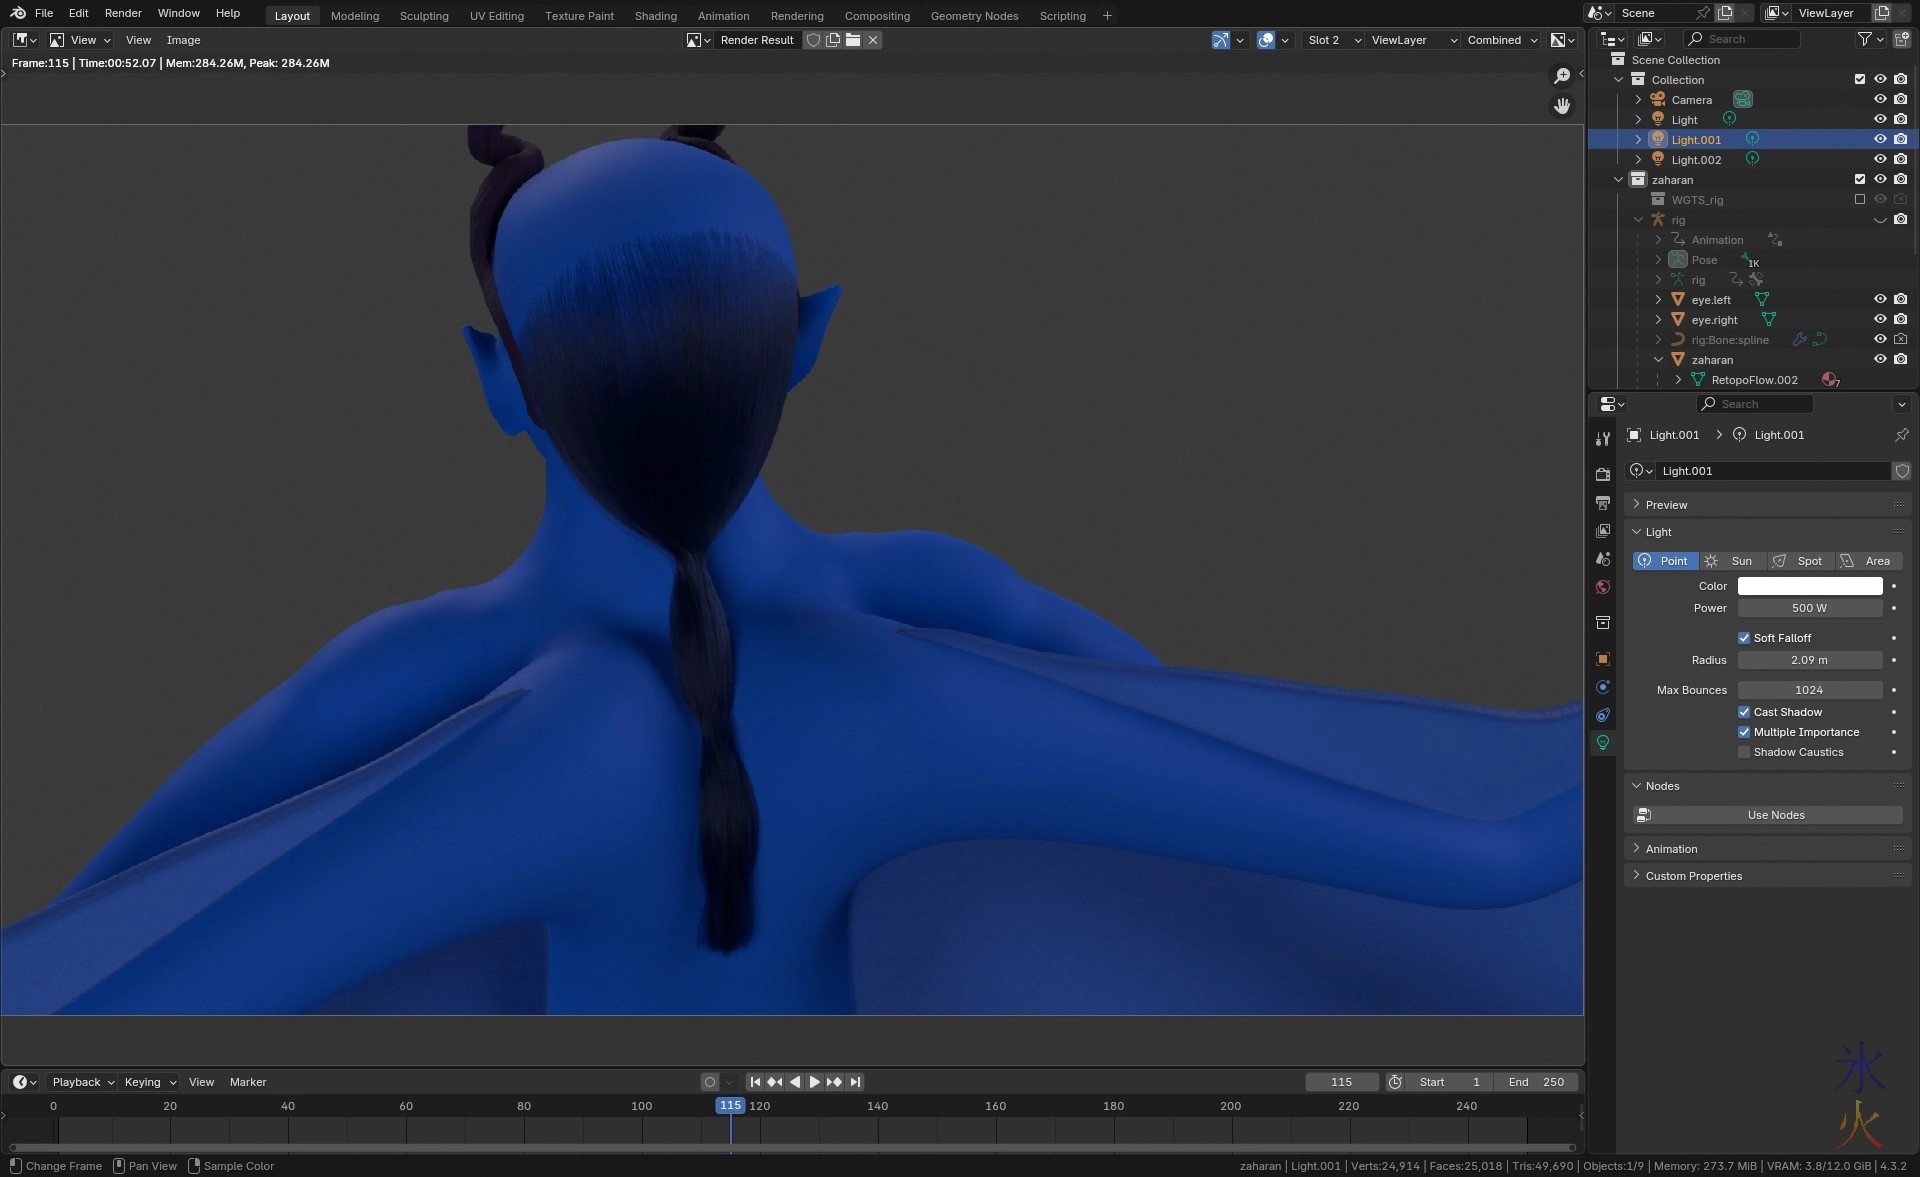Expand the Custom Properties panel
The image size is (1920, 1177).
click(1693, 876)
